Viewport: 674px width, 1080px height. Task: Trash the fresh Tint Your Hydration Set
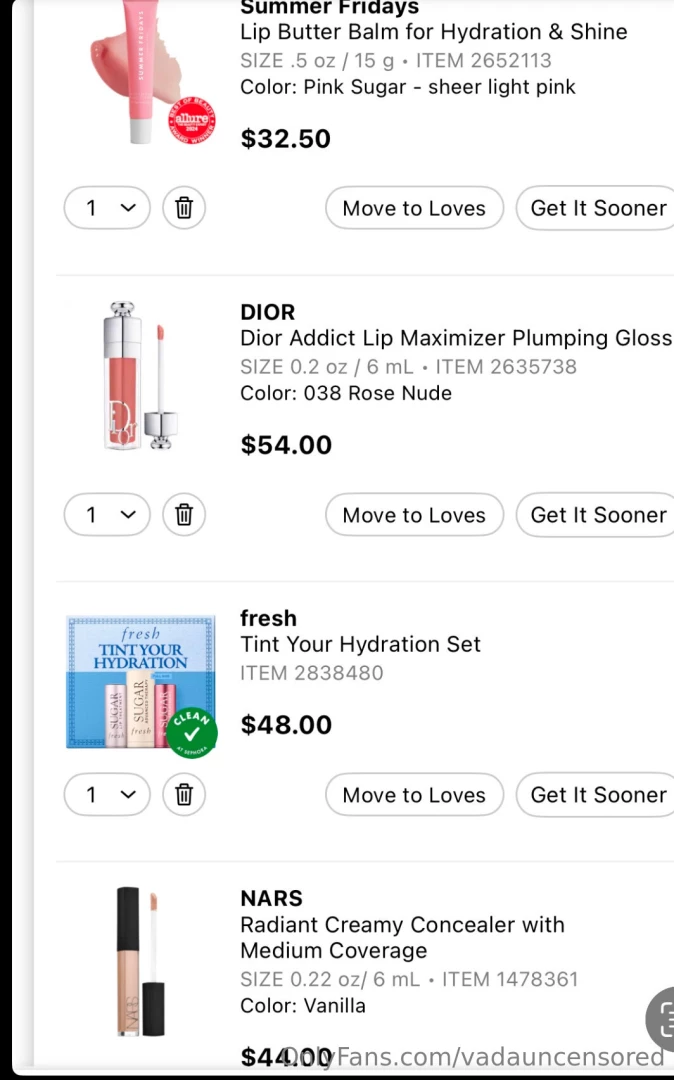point(184,795)
